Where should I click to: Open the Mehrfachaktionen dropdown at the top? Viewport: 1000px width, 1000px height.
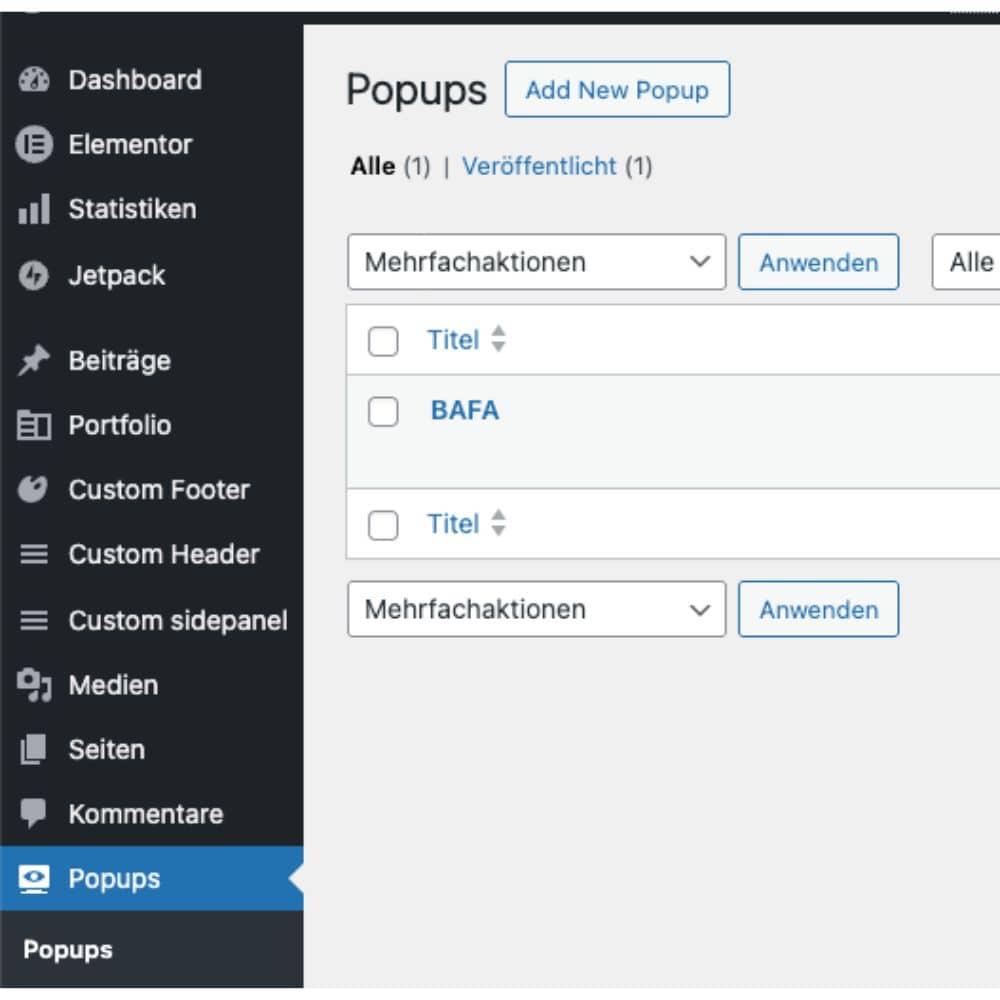point(536,262)
